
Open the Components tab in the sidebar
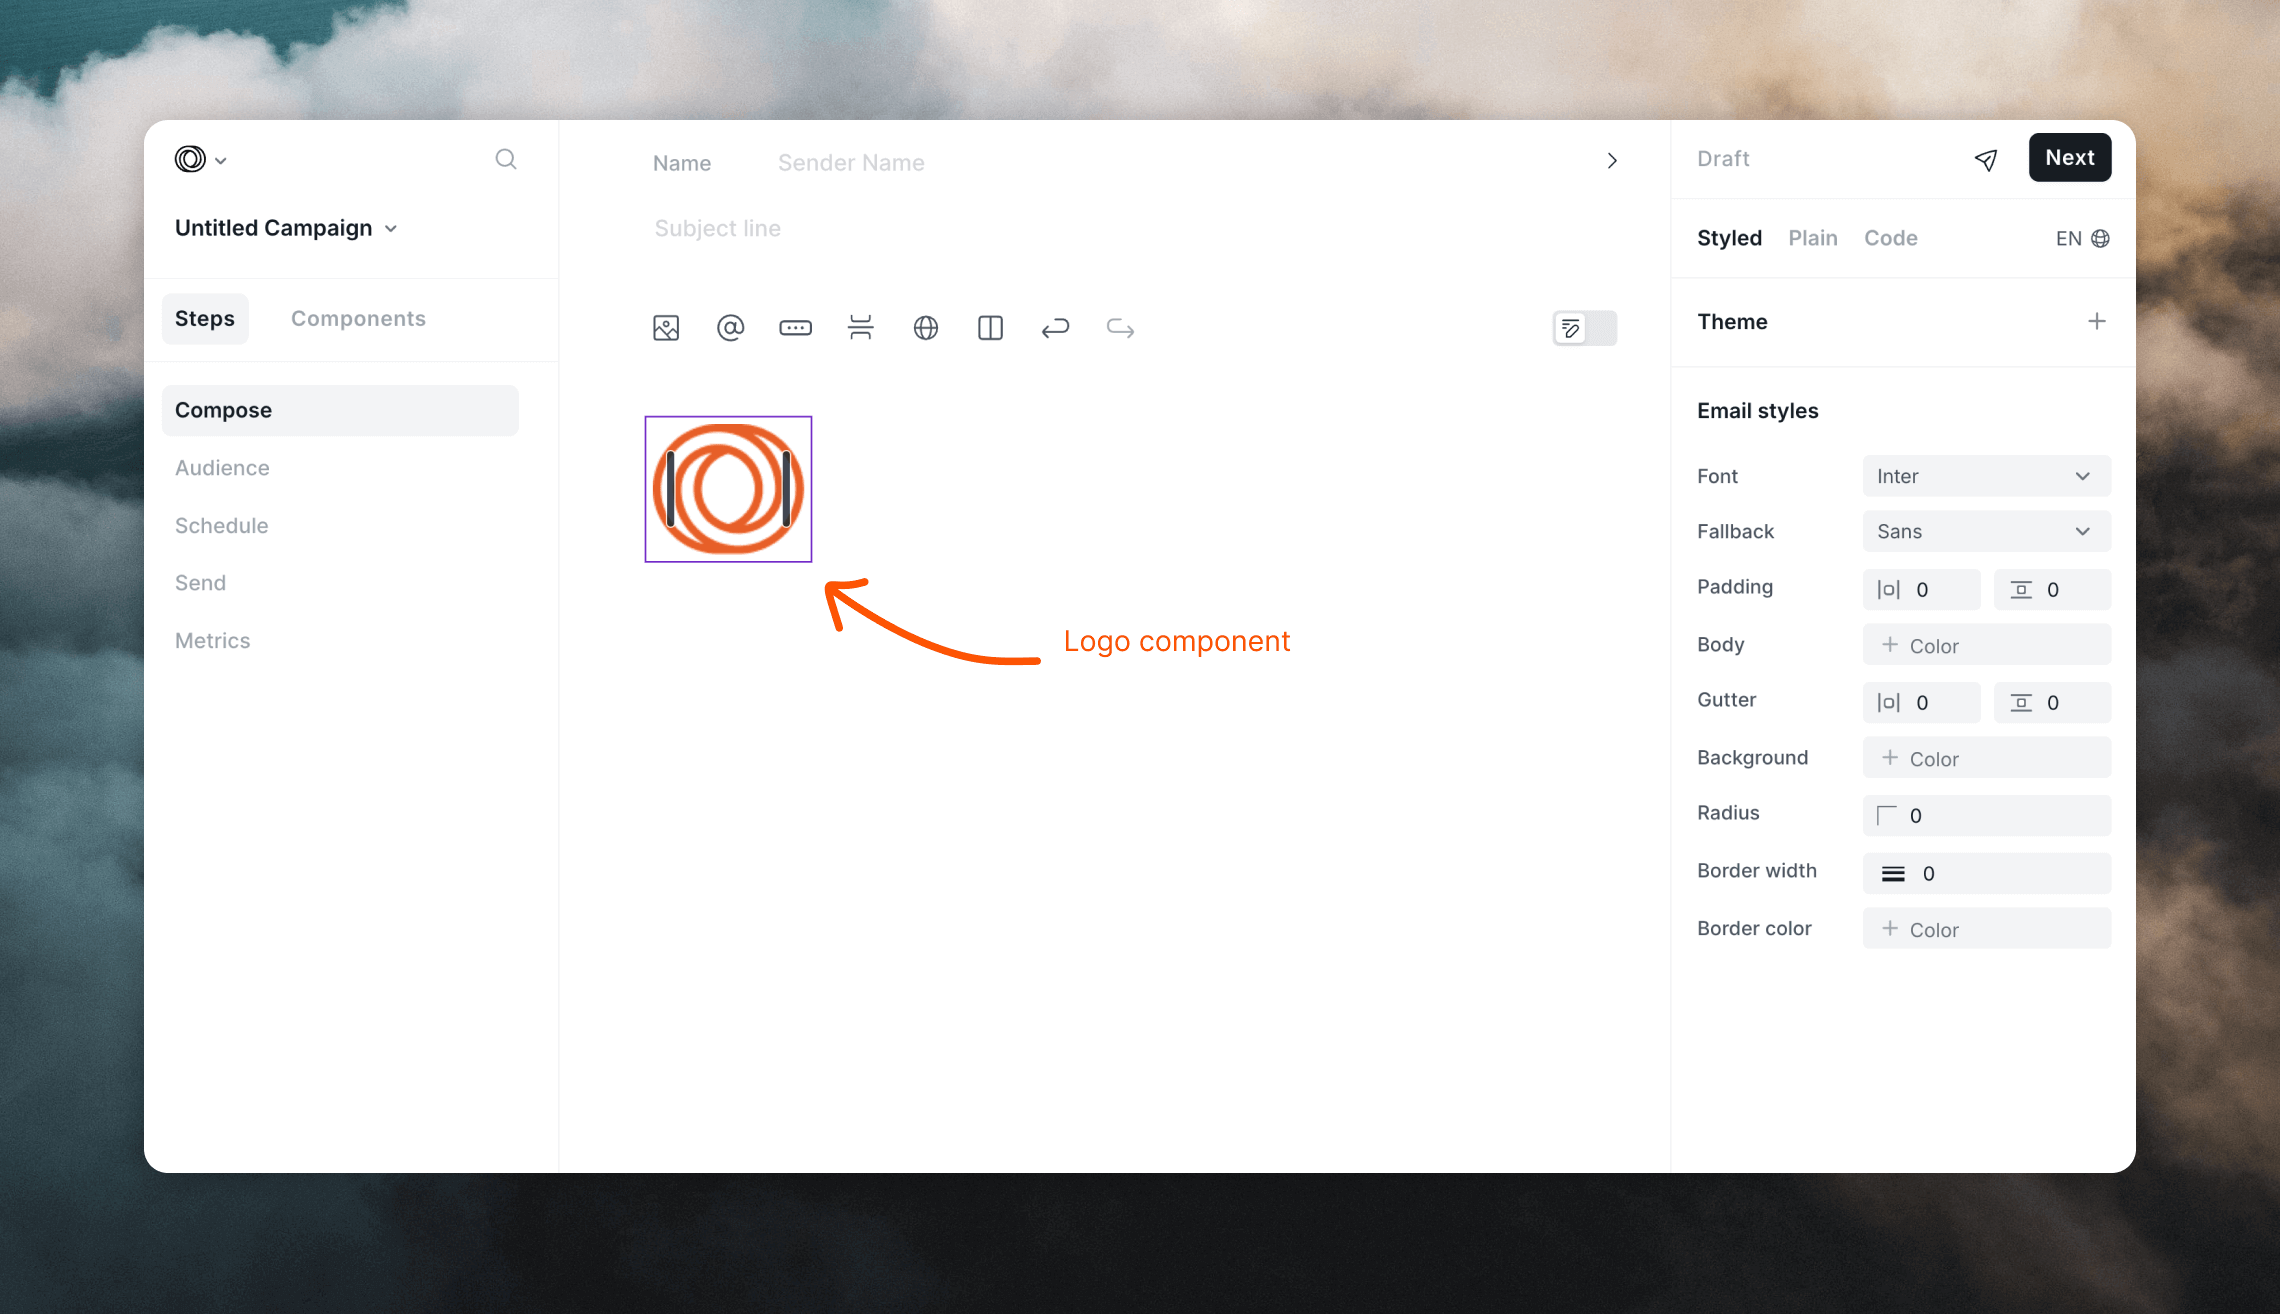click(x=358, y=318)
